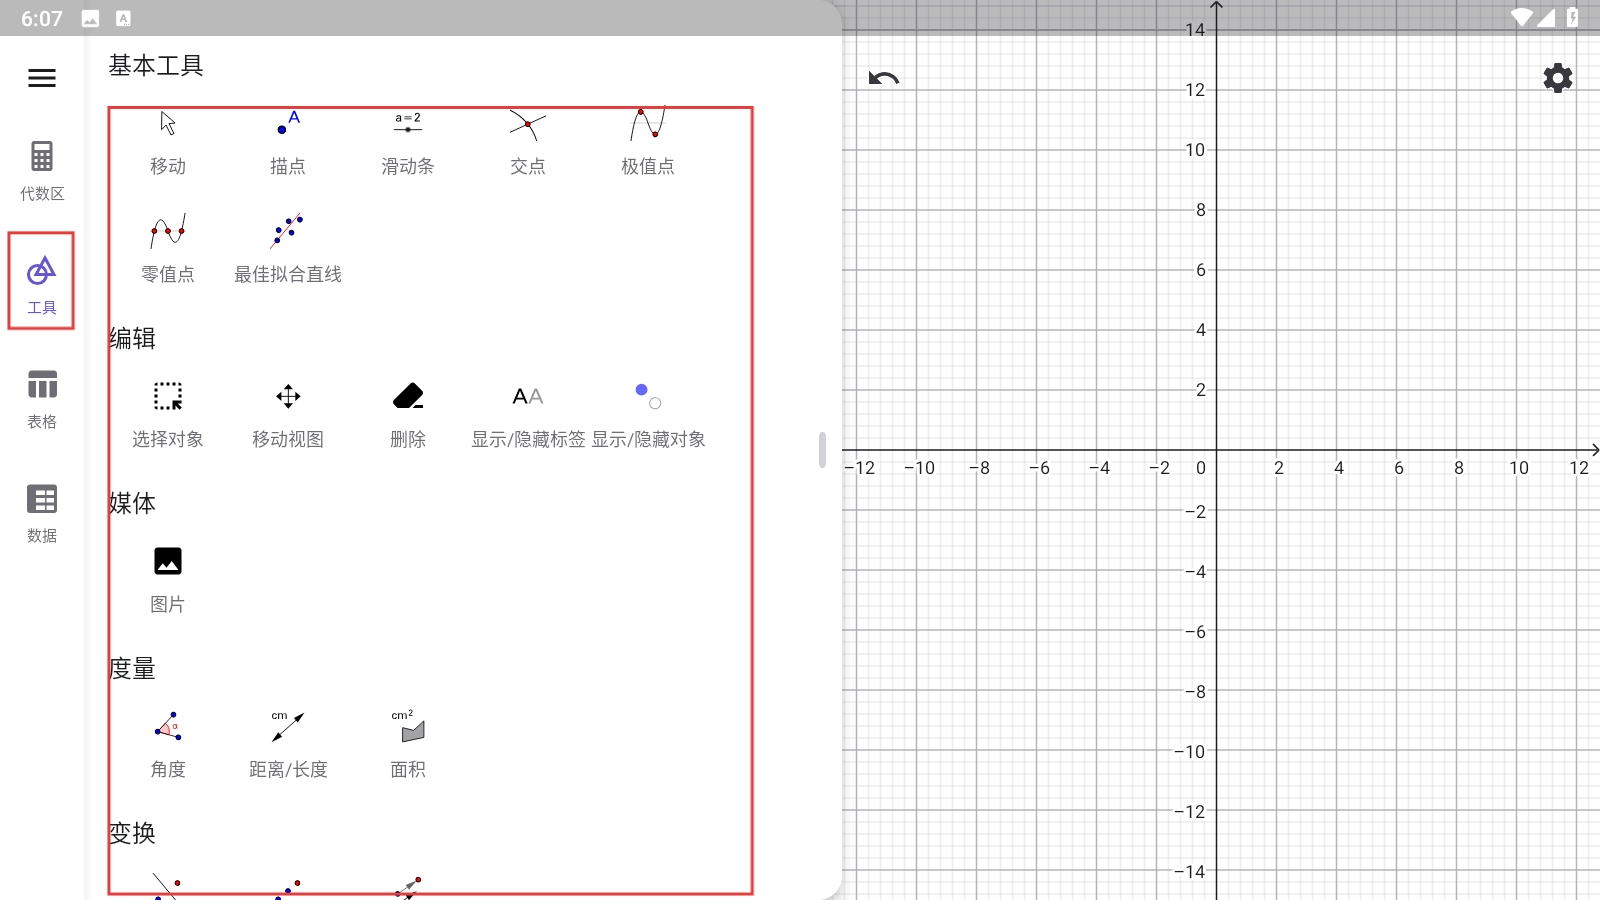
Task: Select the 移动视图 pan view tool
Action: pos(288,413)
